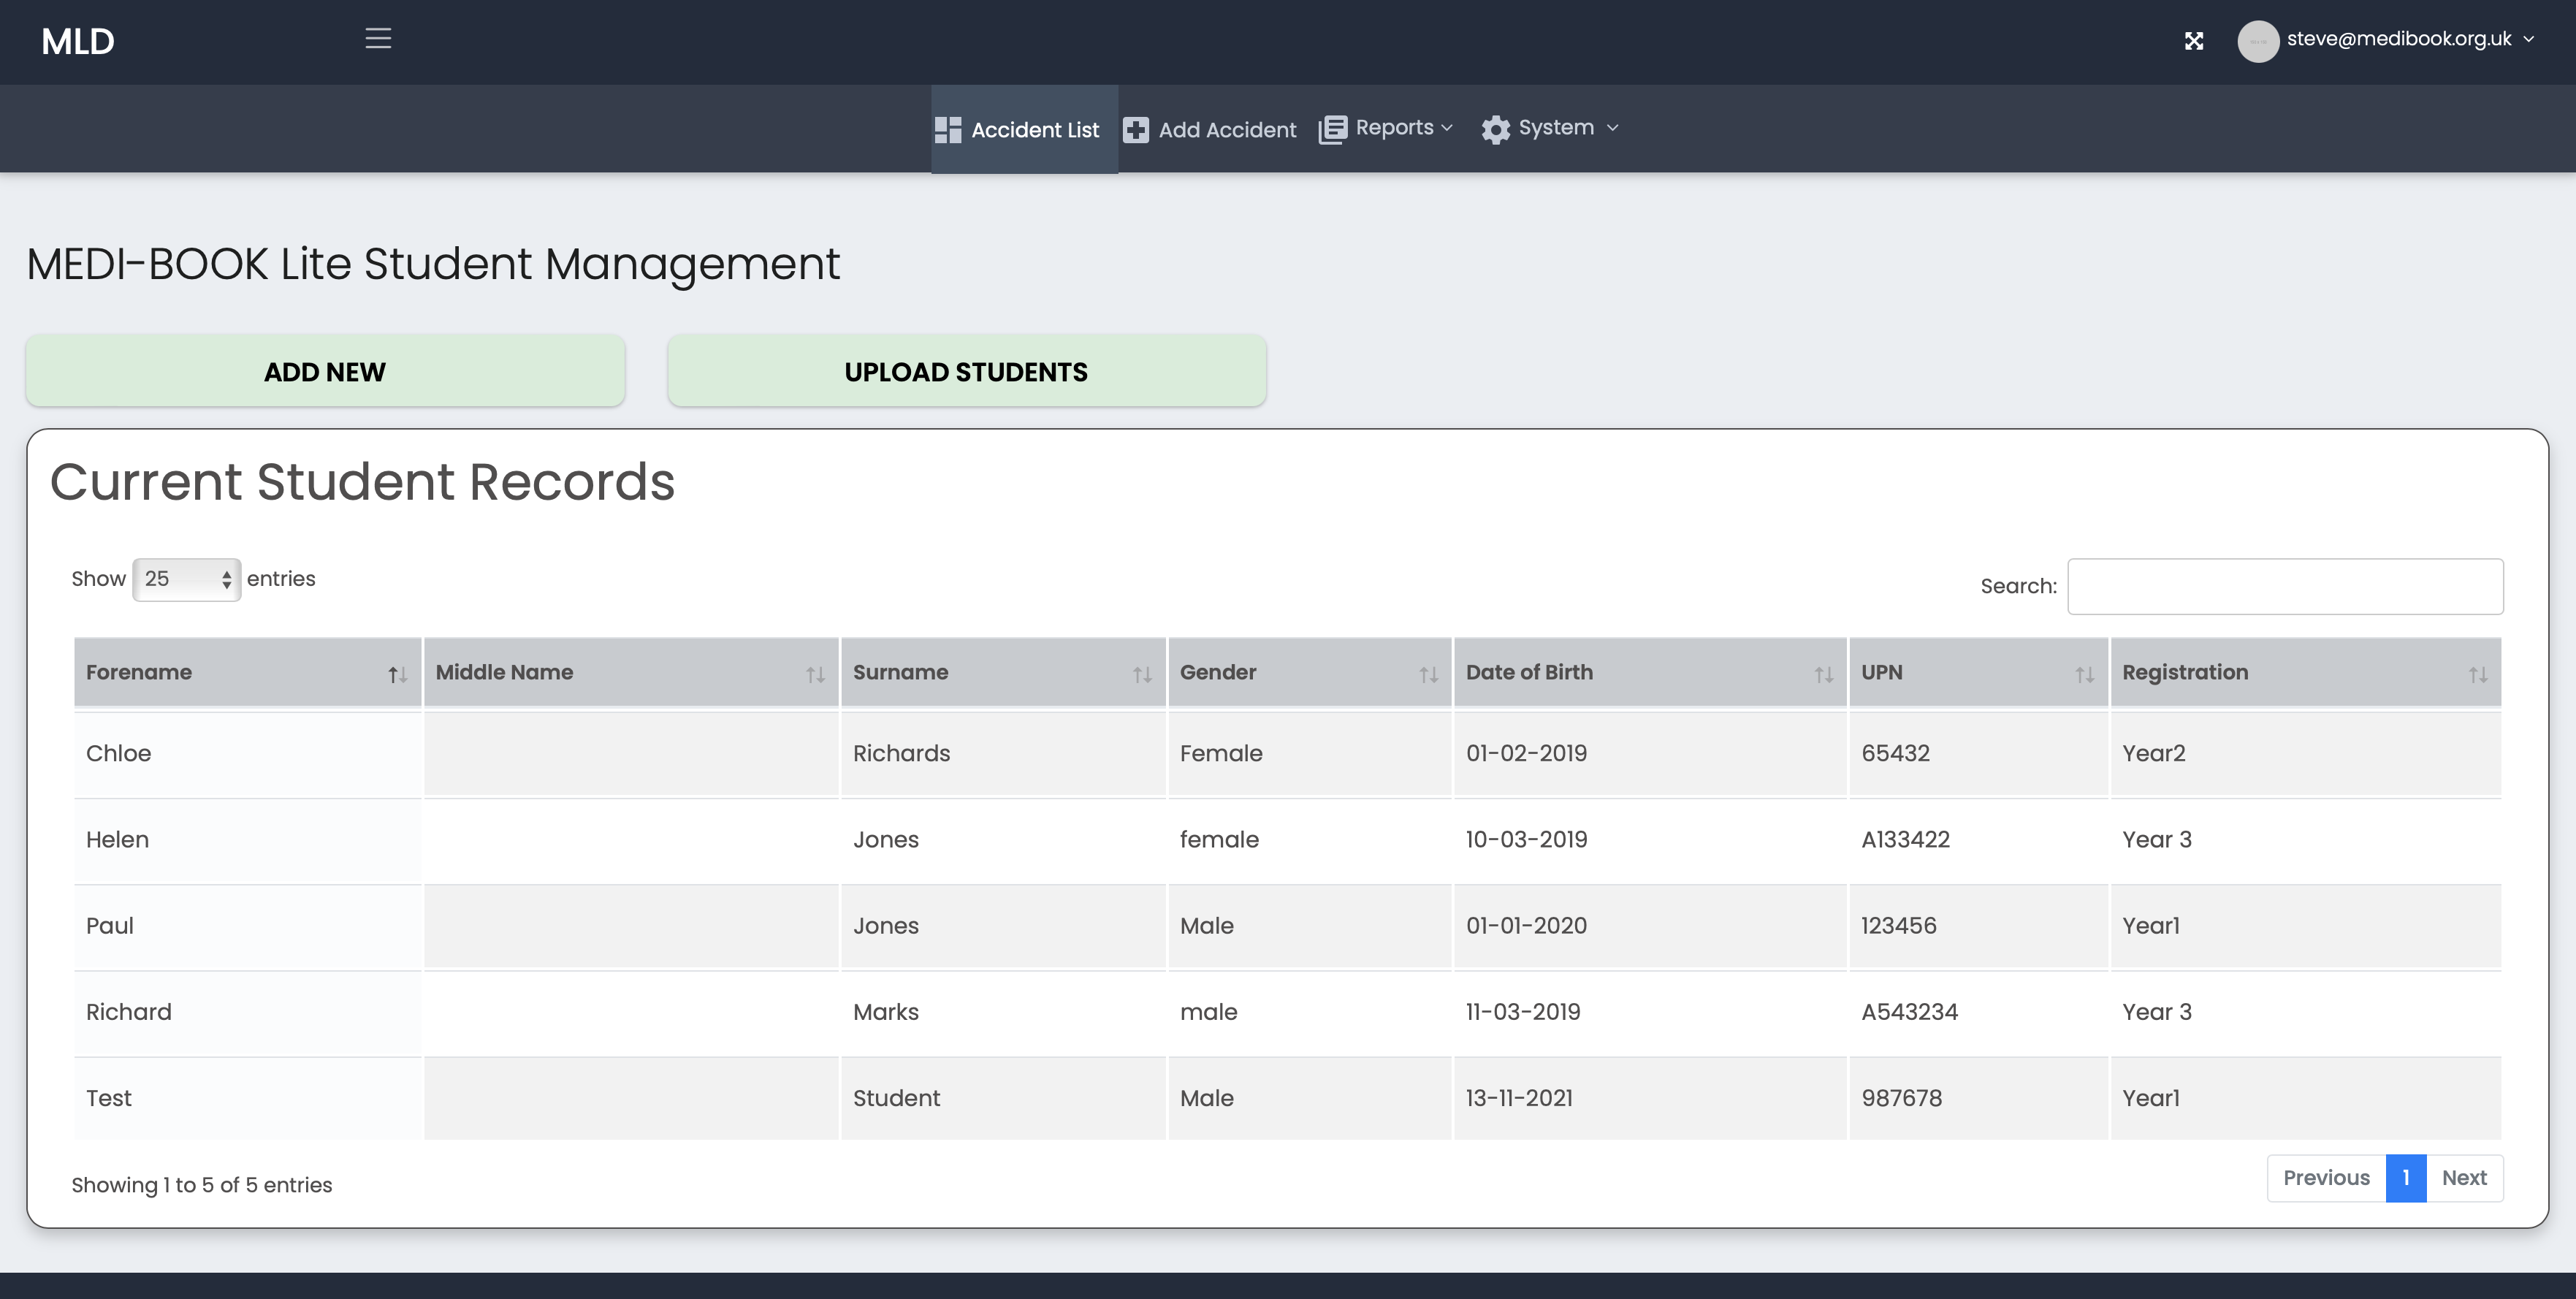Click the Next pagination button
The image size is (2576, 1299).
tap(2464, 1178)
